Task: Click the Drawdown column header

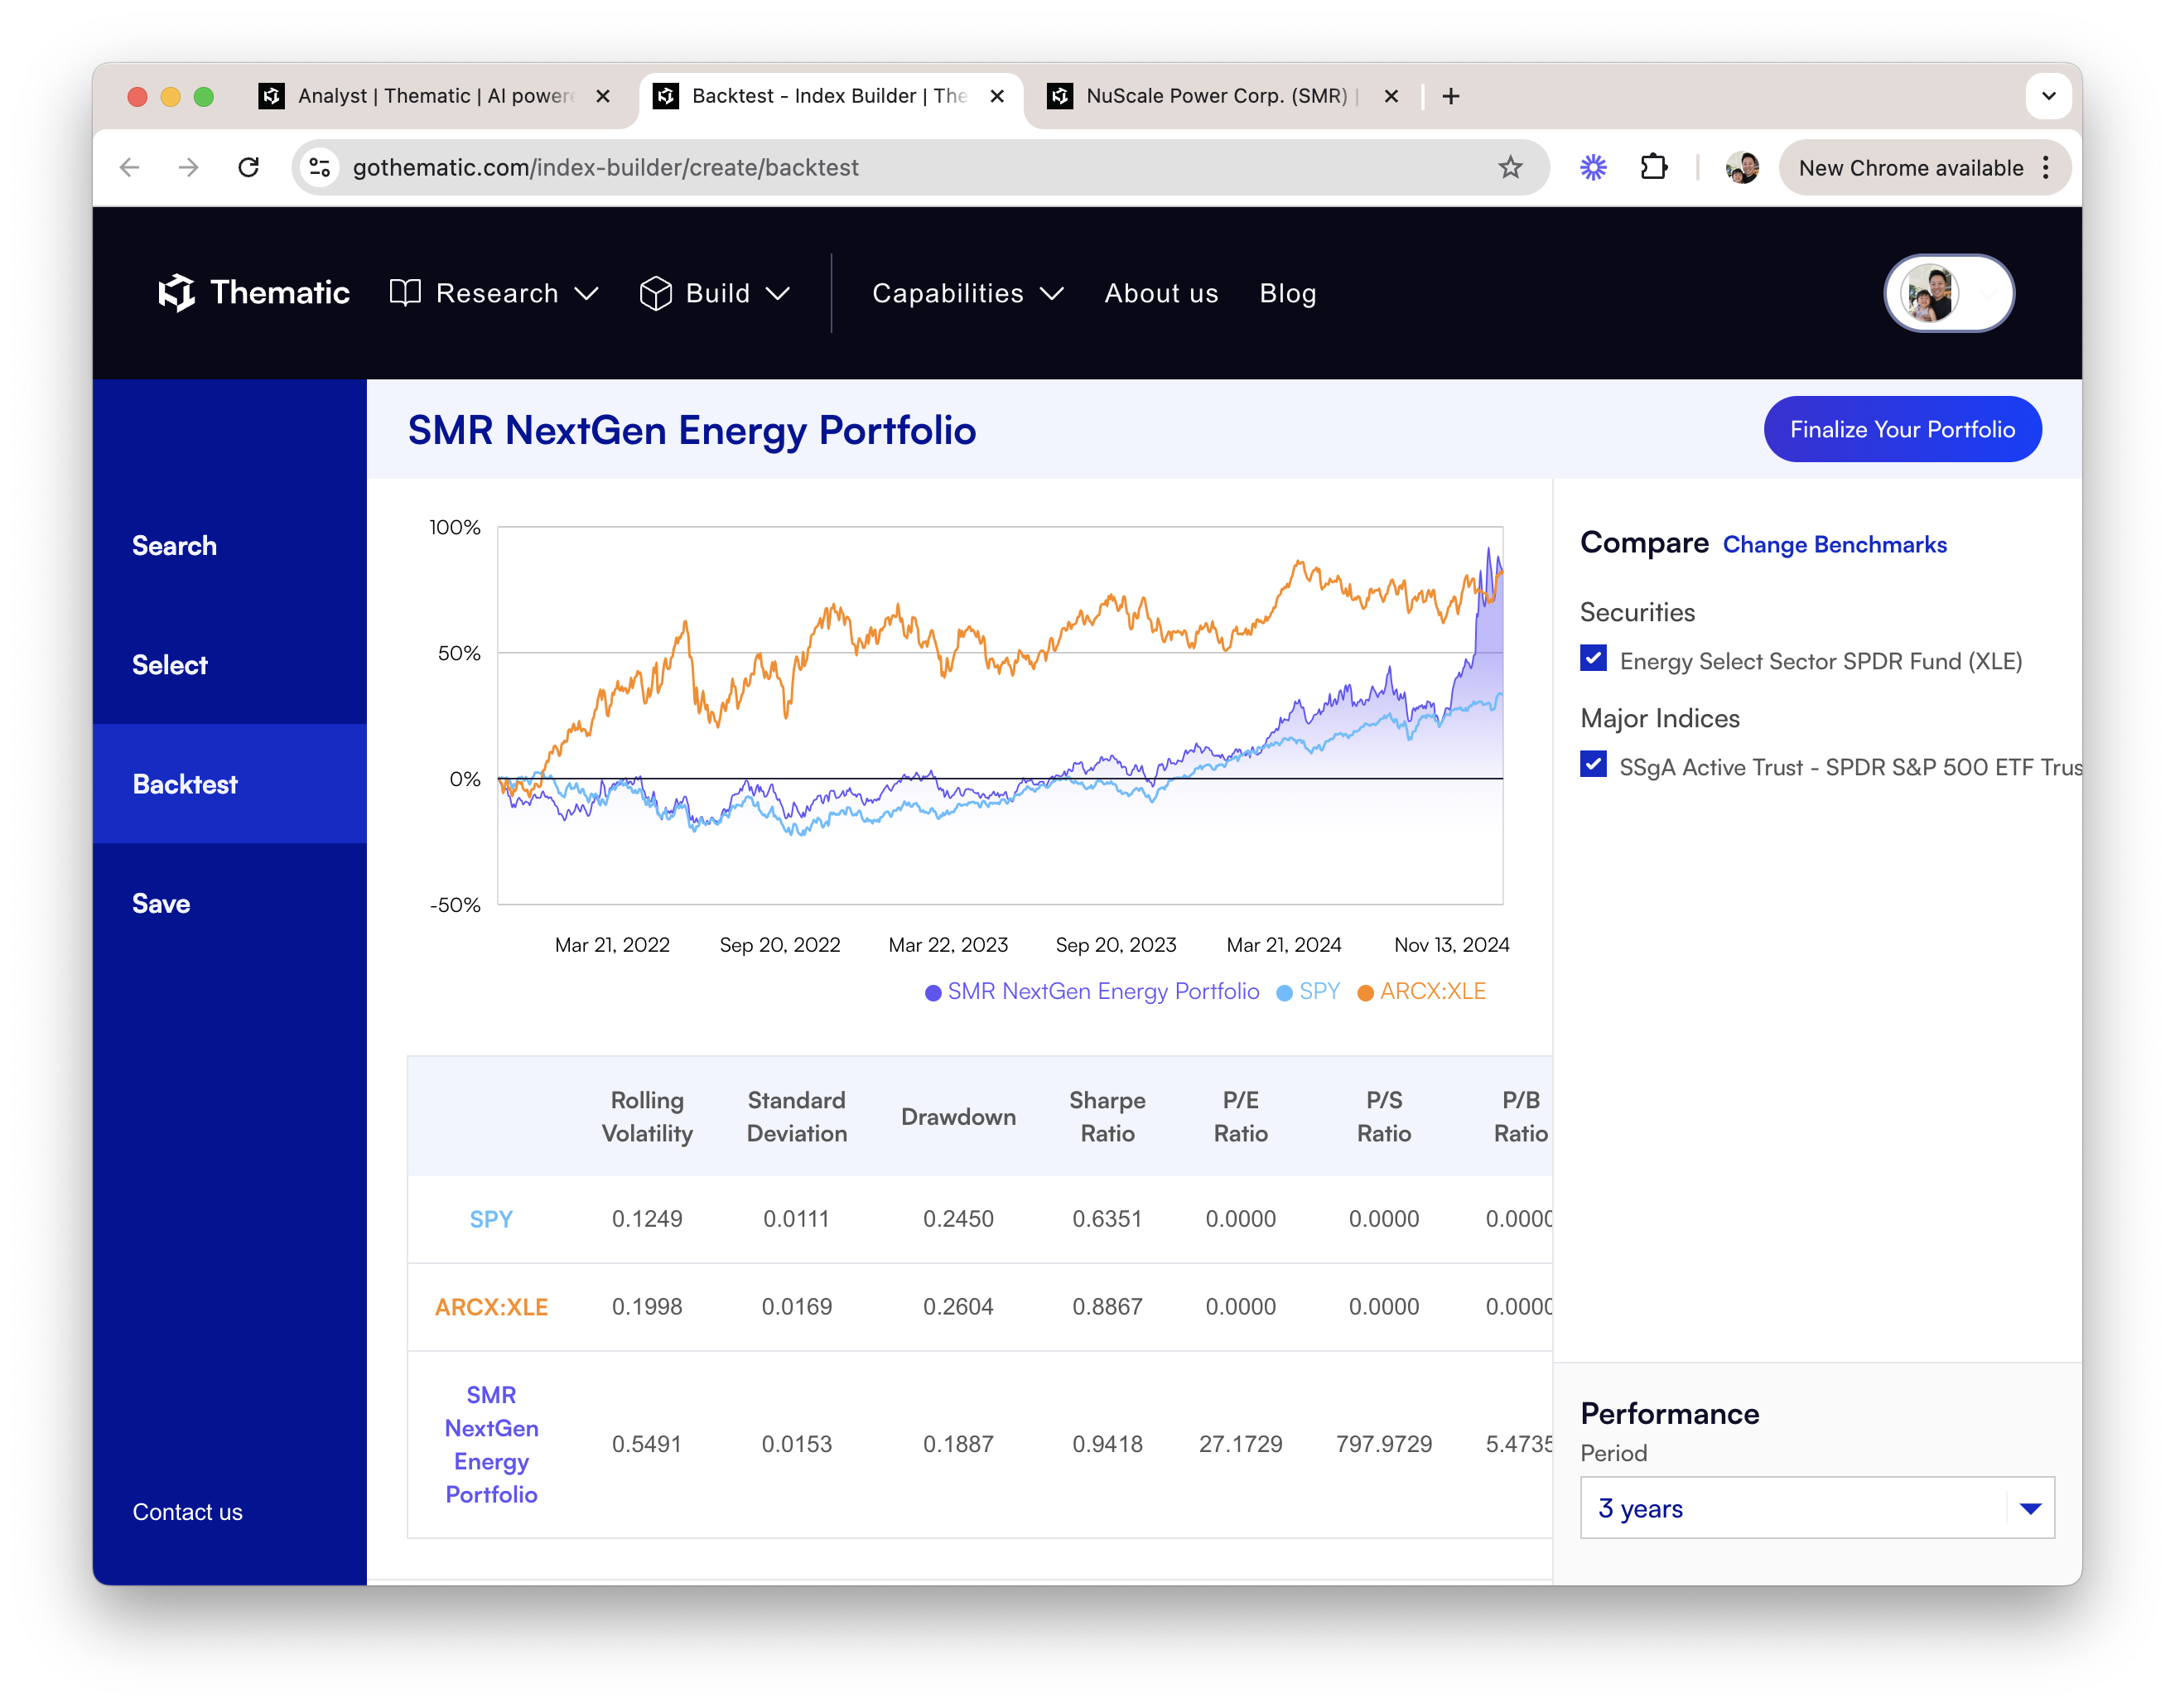Action: tap(958, 1116)
